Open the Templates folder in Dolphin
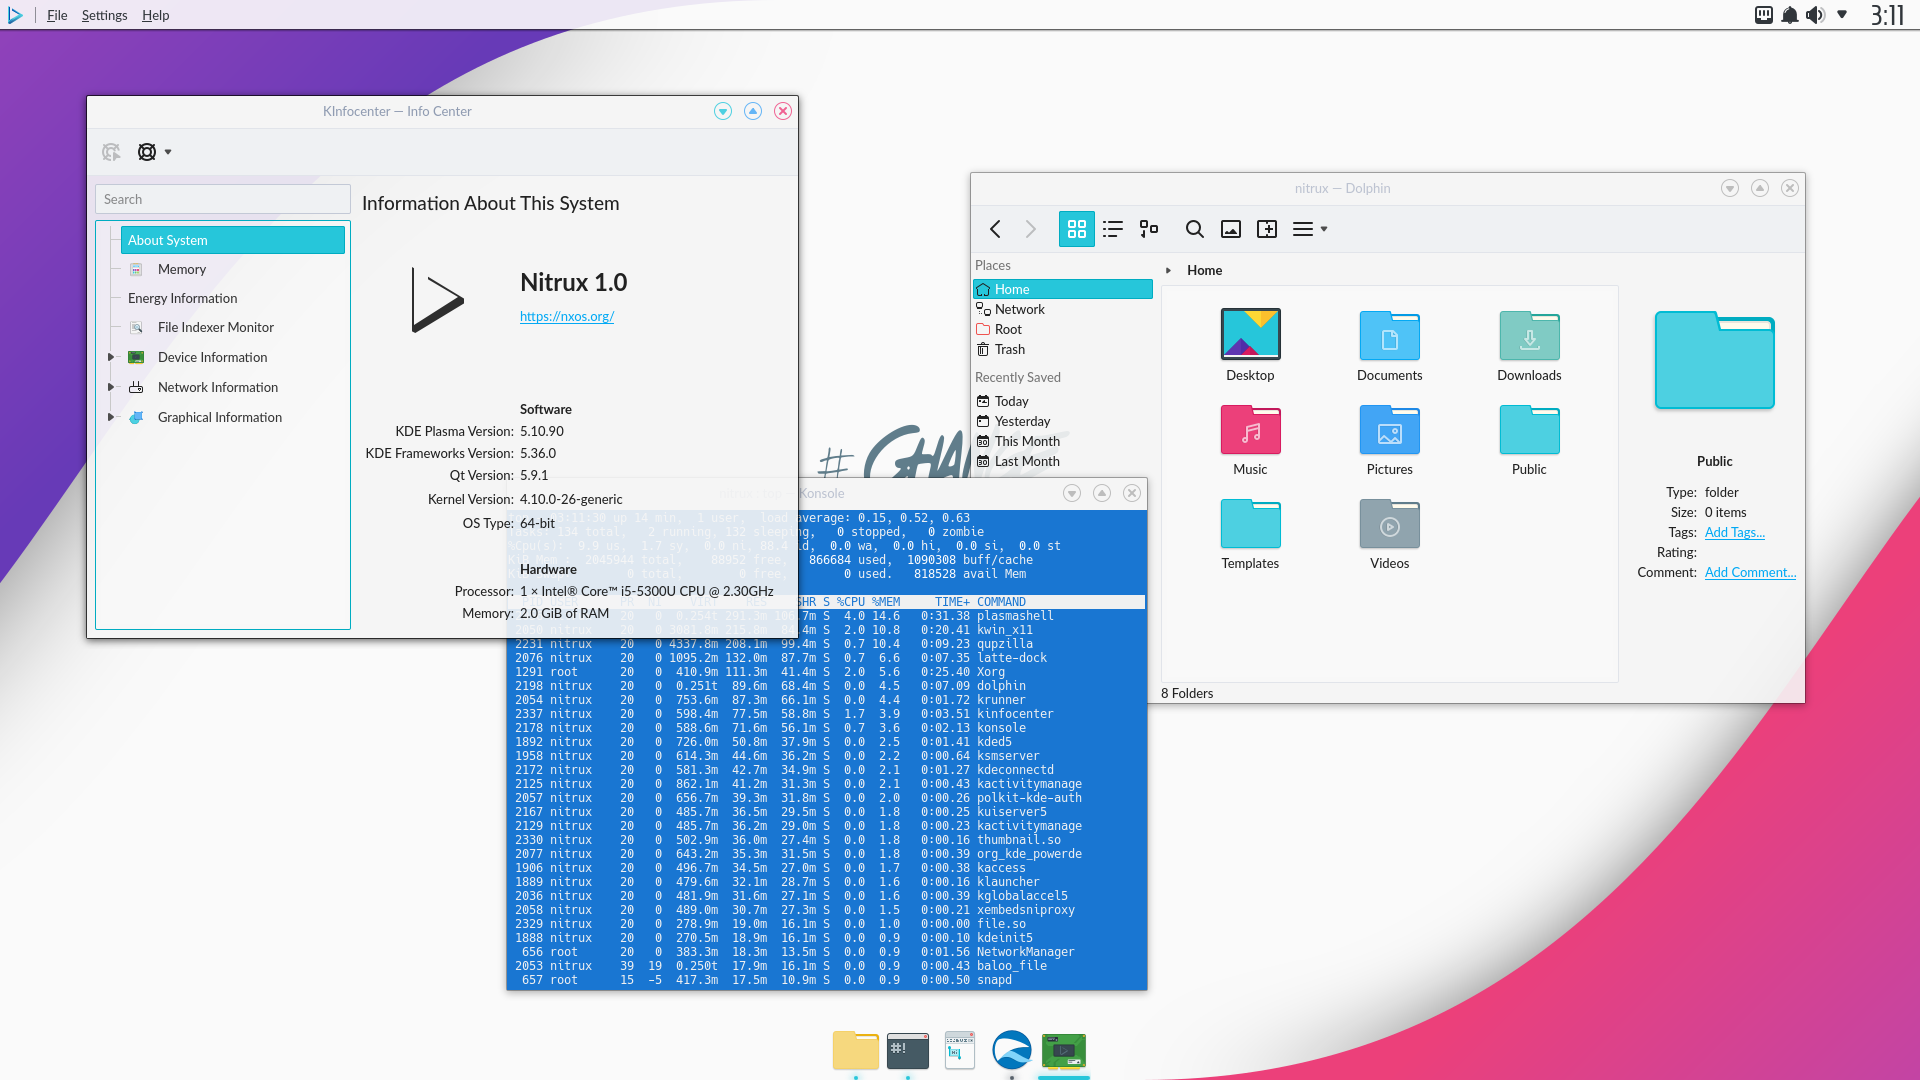The height and width of the screenshot is (1080, 1920). (x=1250, y=534)
